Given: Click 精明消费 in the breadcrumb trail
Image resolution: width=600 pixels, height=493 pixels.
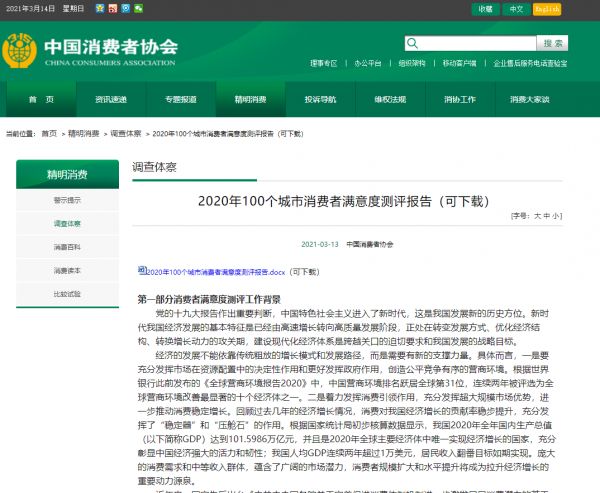Looking at the screenshot, I should pyautogui.click(x=83, y=134).
